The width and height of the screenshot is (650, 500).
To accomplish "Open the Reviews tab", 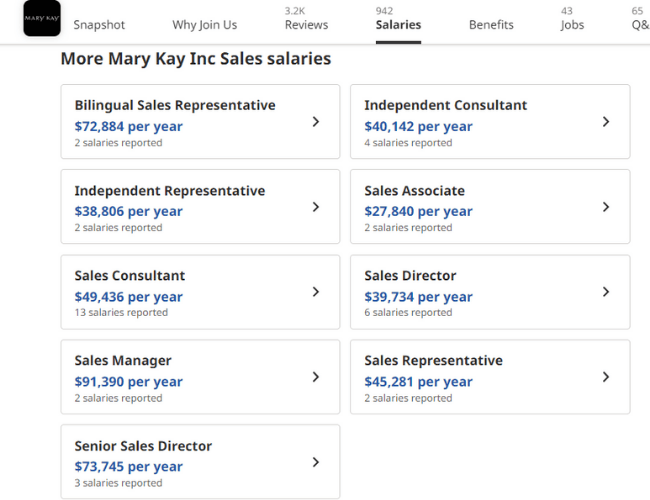I will pyautogui.click(x=306, y=25).
